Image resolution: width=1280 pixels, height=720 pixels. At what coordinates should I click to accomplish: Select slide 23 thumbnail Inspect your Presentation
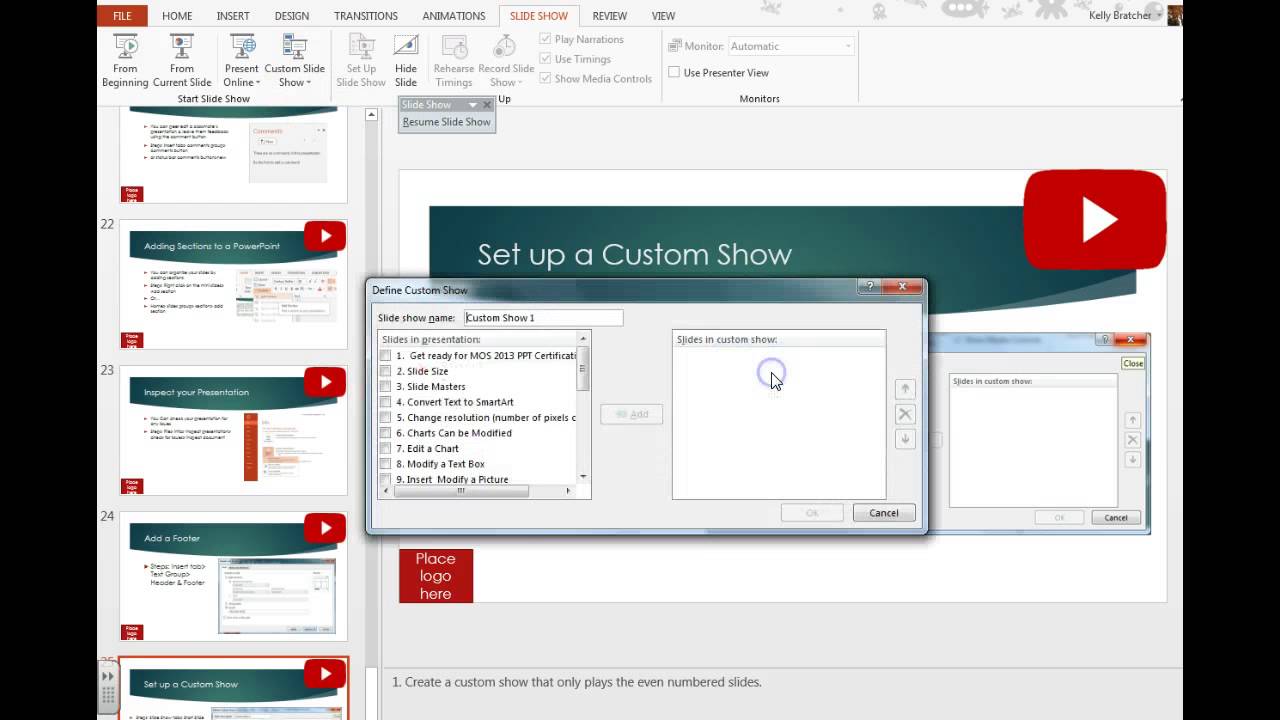click(x=233, y=431)
